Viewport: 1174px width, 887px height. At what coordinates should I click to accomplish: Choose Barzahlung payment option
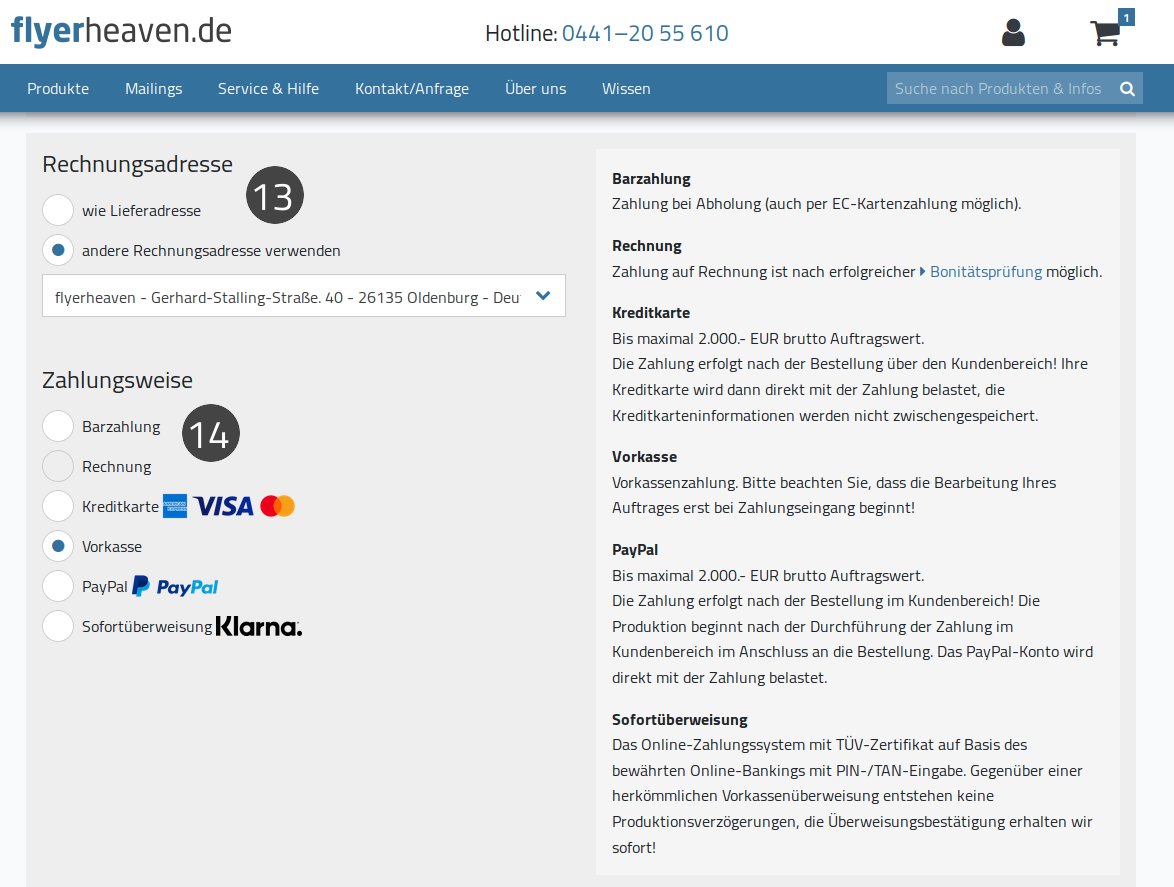click(x=58, y=426)
